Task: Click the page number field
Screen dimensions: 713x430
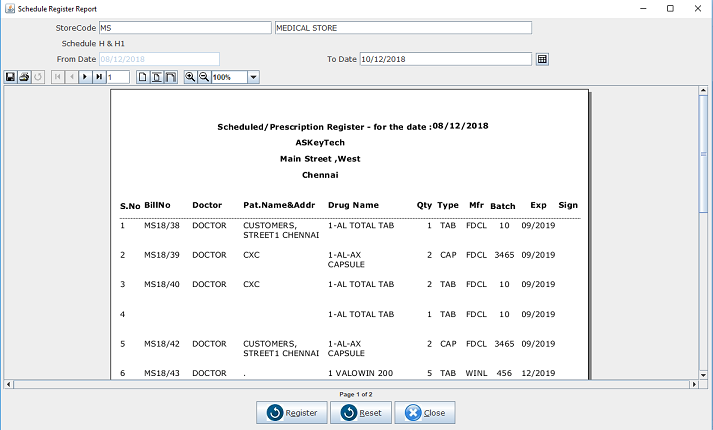Action: pos(118,77)
